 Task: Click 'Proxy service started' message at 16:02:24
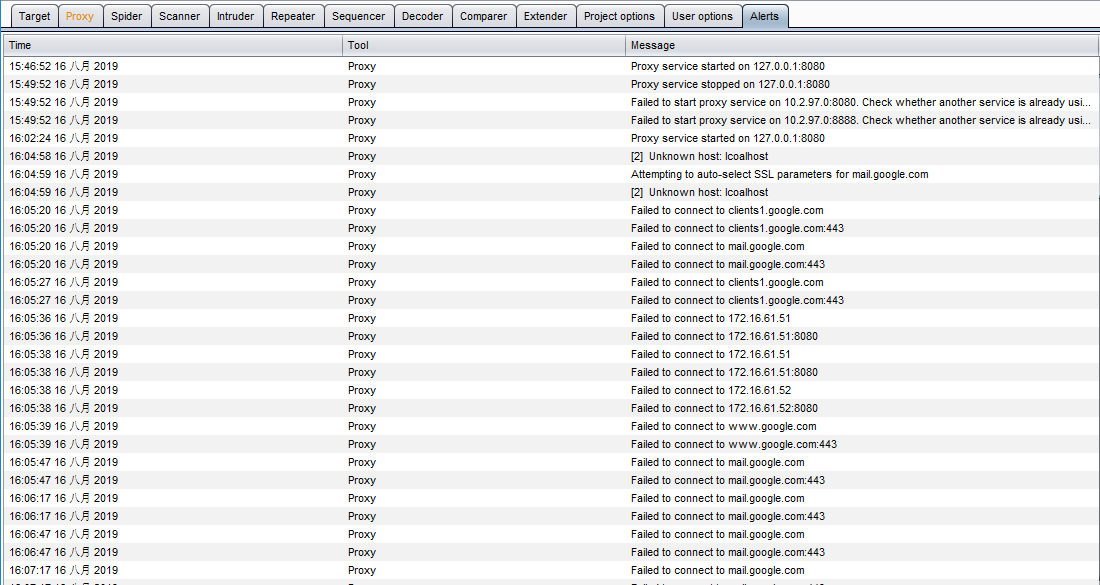[x=728, y=138]
